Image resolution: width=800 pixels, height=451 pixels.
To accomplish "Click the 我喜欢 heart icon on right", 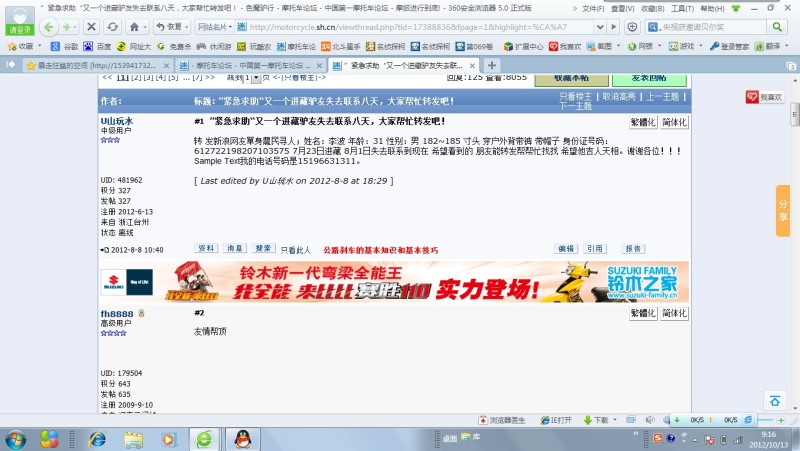I will pyautogui.click(x=765, y=97).
